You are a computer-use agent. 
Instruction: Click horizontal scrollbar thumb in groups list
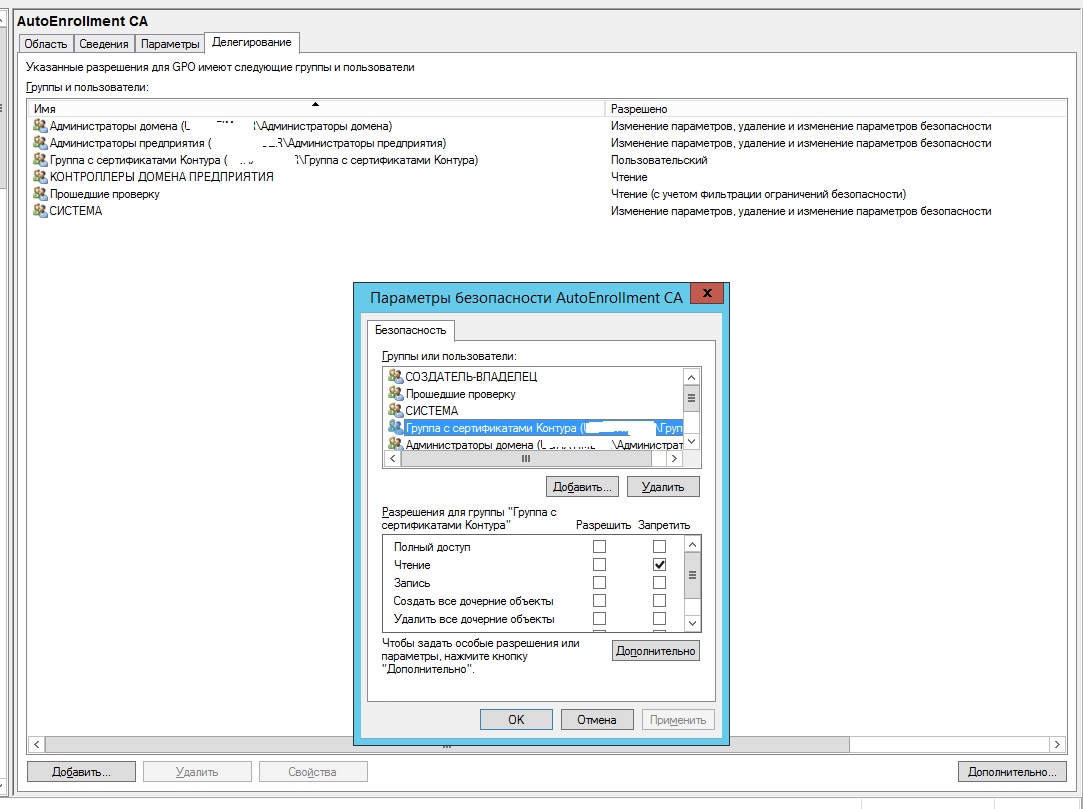click(526, 458)
